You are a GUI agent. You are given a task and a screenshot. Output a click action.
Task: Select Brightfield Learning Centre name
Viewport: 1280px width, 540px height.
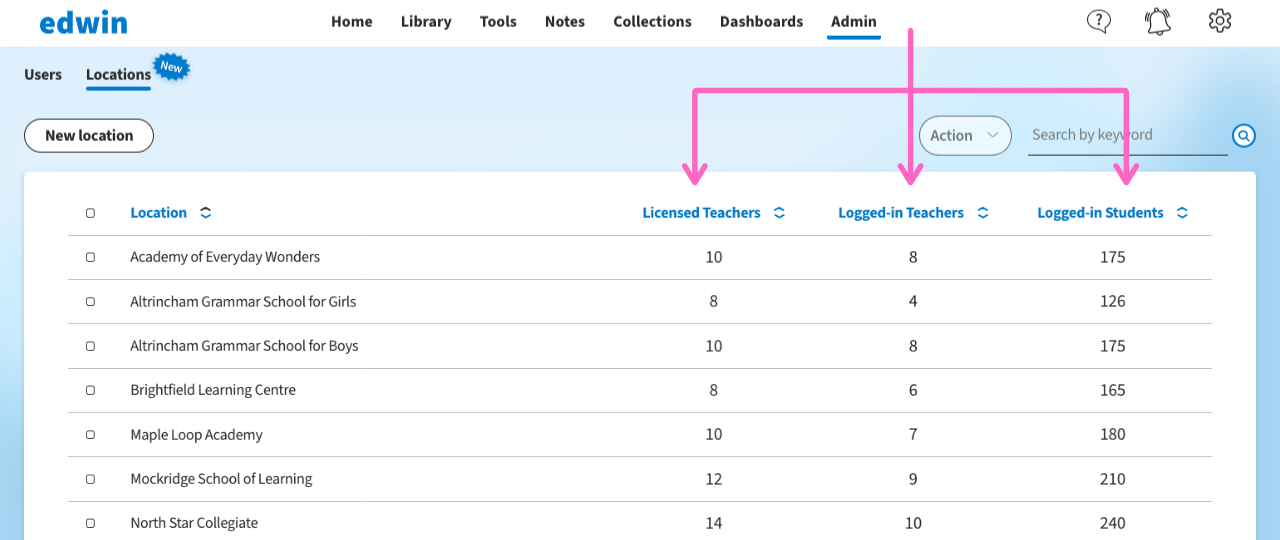coord(213,390)
